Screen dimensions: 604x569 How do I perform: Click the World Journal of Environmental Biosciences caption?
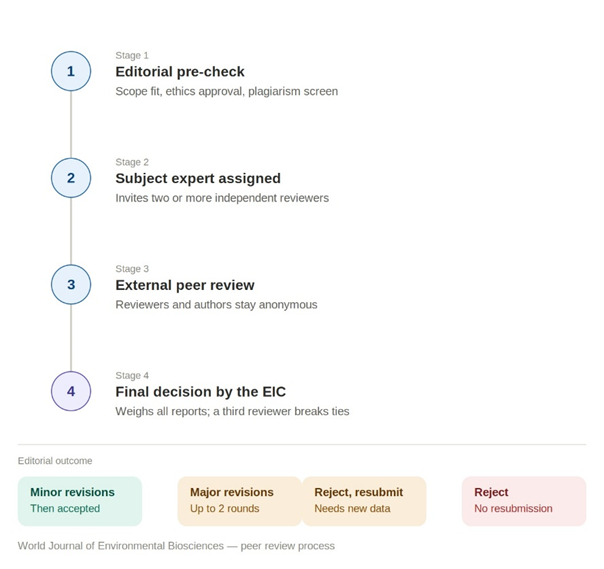click(x=176, y=546)
